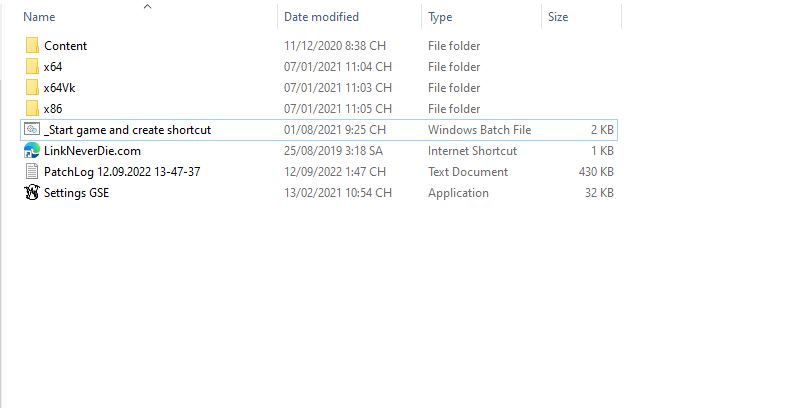This screenshot has height=408, width=788.
Task: Click the Windows Batch File type cell
Action: point(479,130)
